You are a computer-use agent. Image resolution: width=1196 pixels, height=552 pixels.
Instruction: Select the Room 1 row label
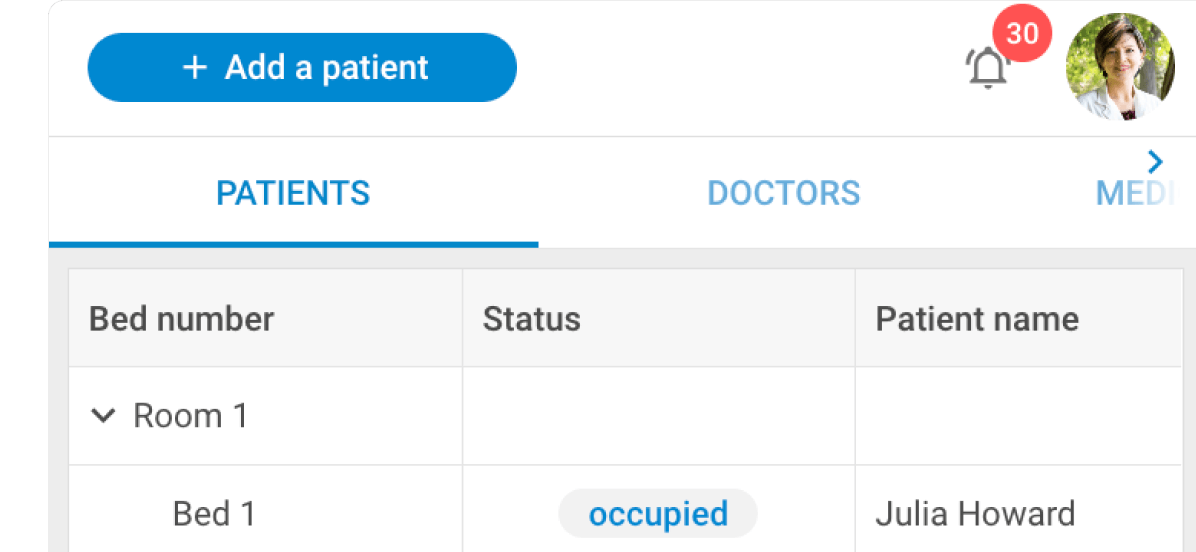tap(191, 416)
